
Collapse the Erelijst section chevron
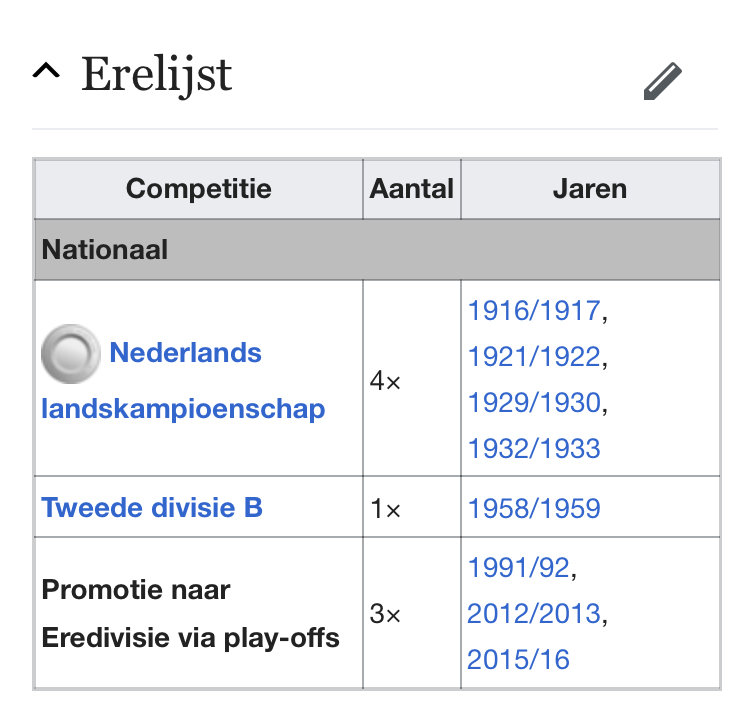pos(46,71)
